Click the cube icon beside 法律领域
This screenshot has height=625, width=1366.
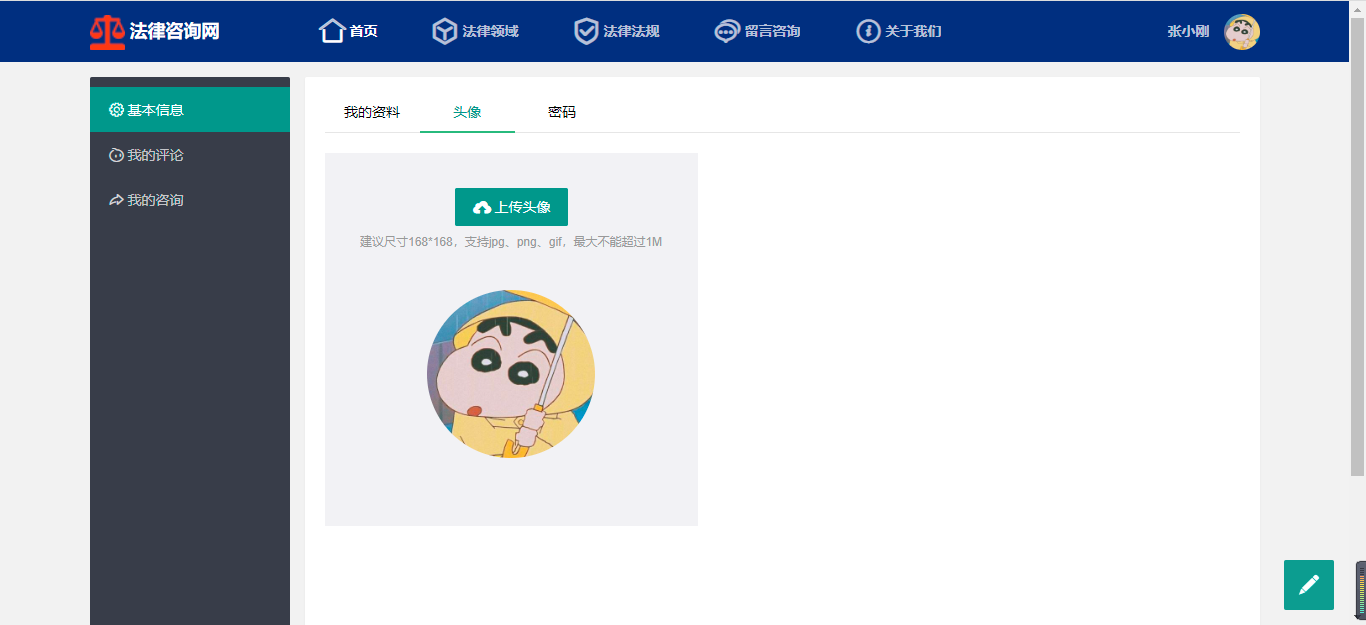coord(445,31)
